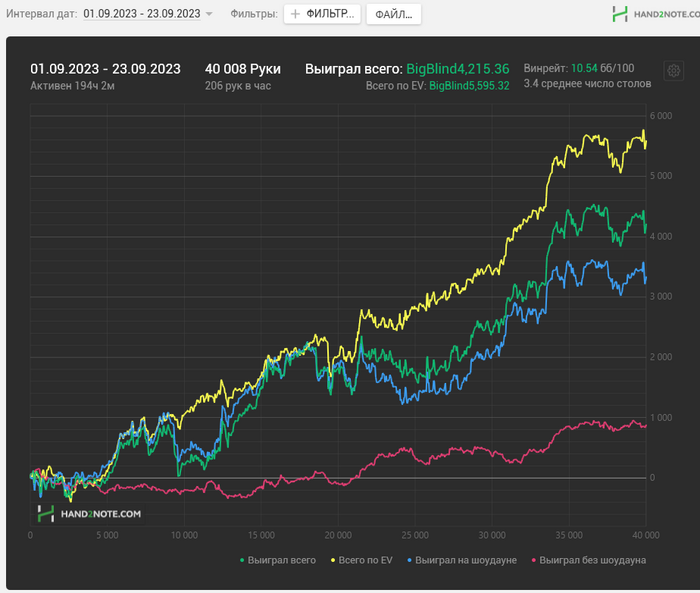The width and height of the screenshot is (700, 593).
Task: Click the plus icon in the filter button
Action: click(x=295, y=14)
